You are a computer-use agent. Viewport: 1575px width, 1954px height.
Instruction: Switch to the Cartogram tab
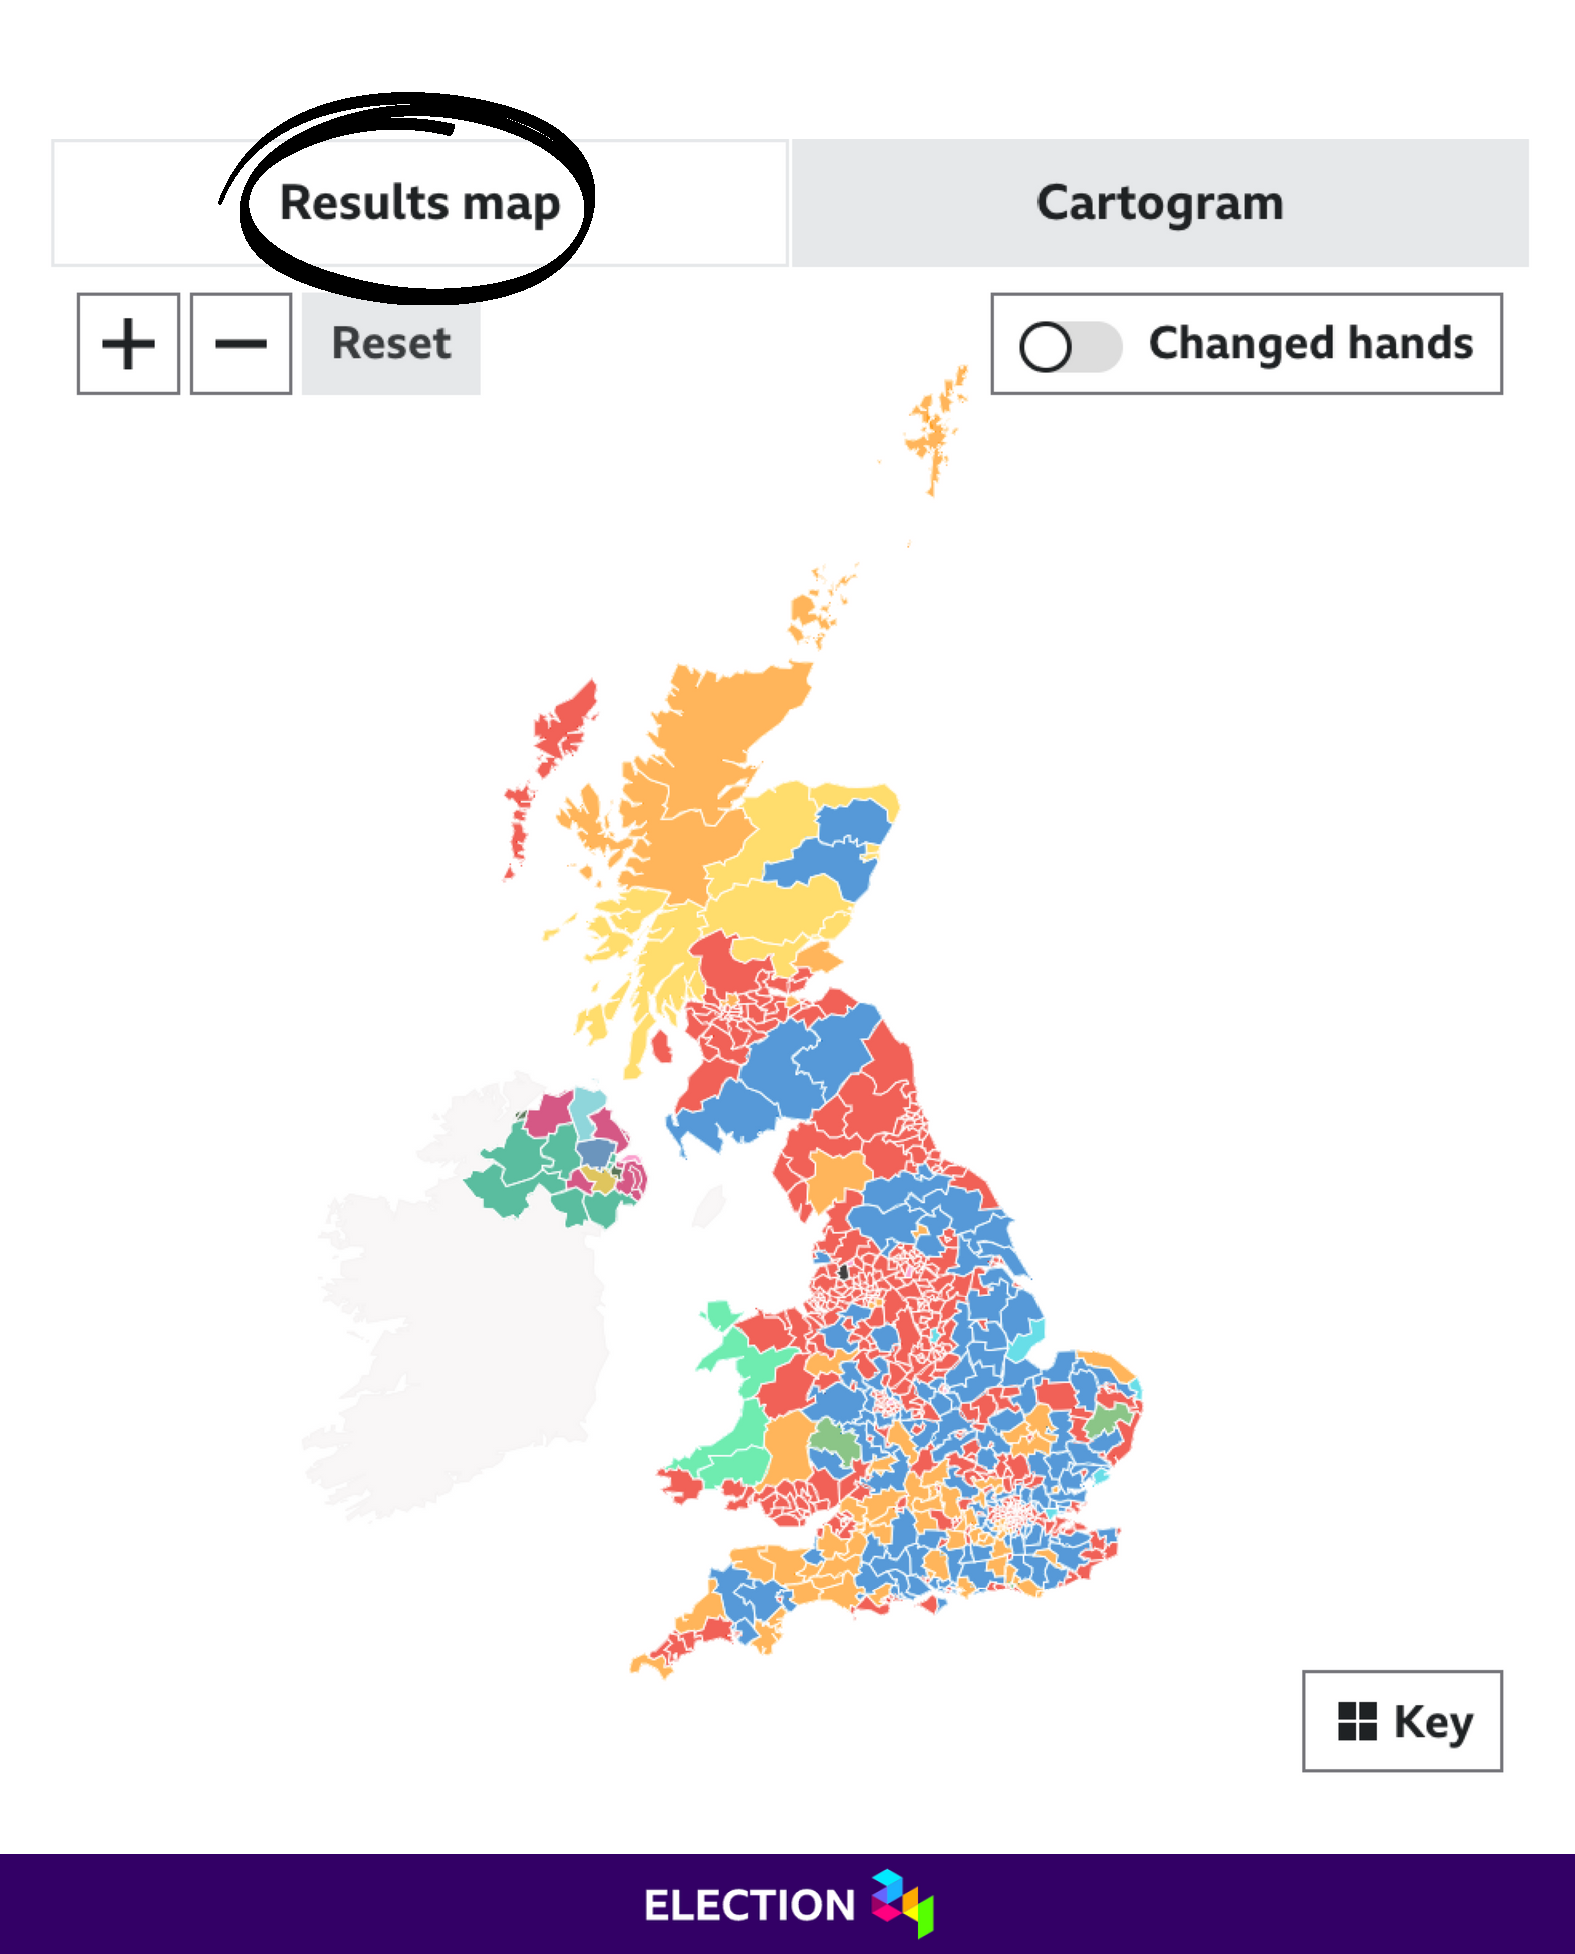[x=1160, y=203]
